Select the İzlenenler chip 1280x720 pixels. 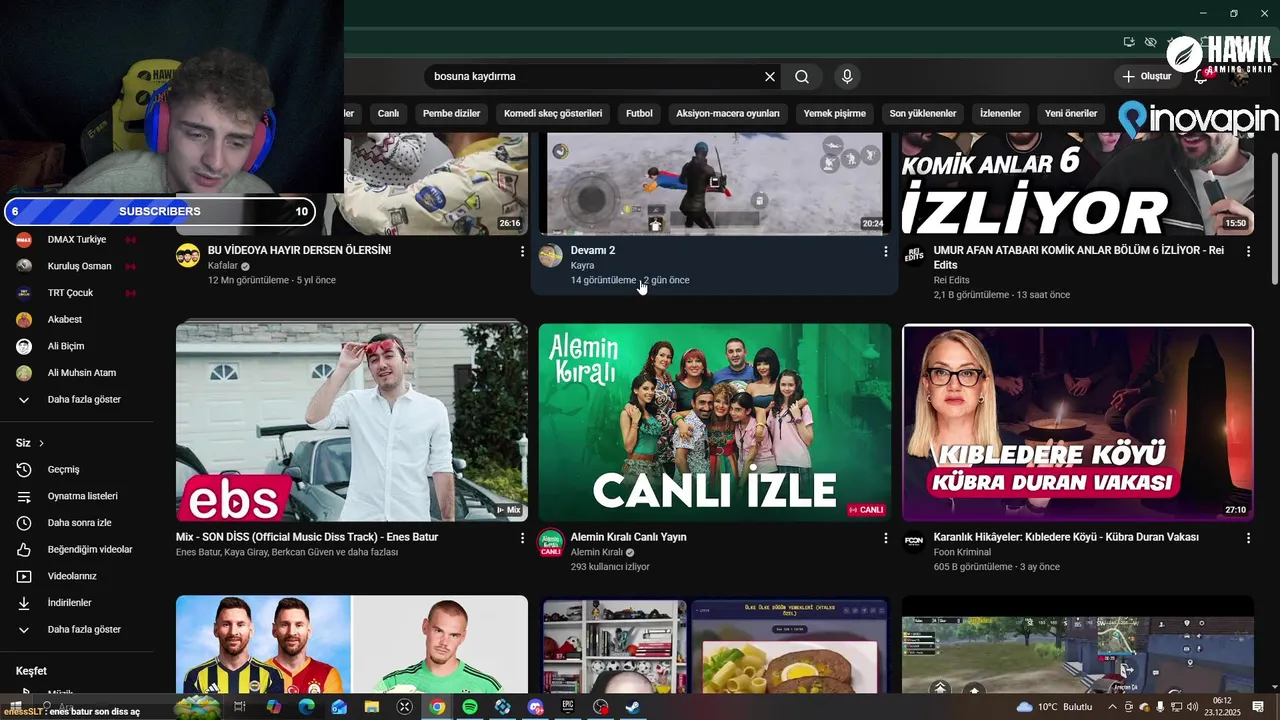point(1000,114)
